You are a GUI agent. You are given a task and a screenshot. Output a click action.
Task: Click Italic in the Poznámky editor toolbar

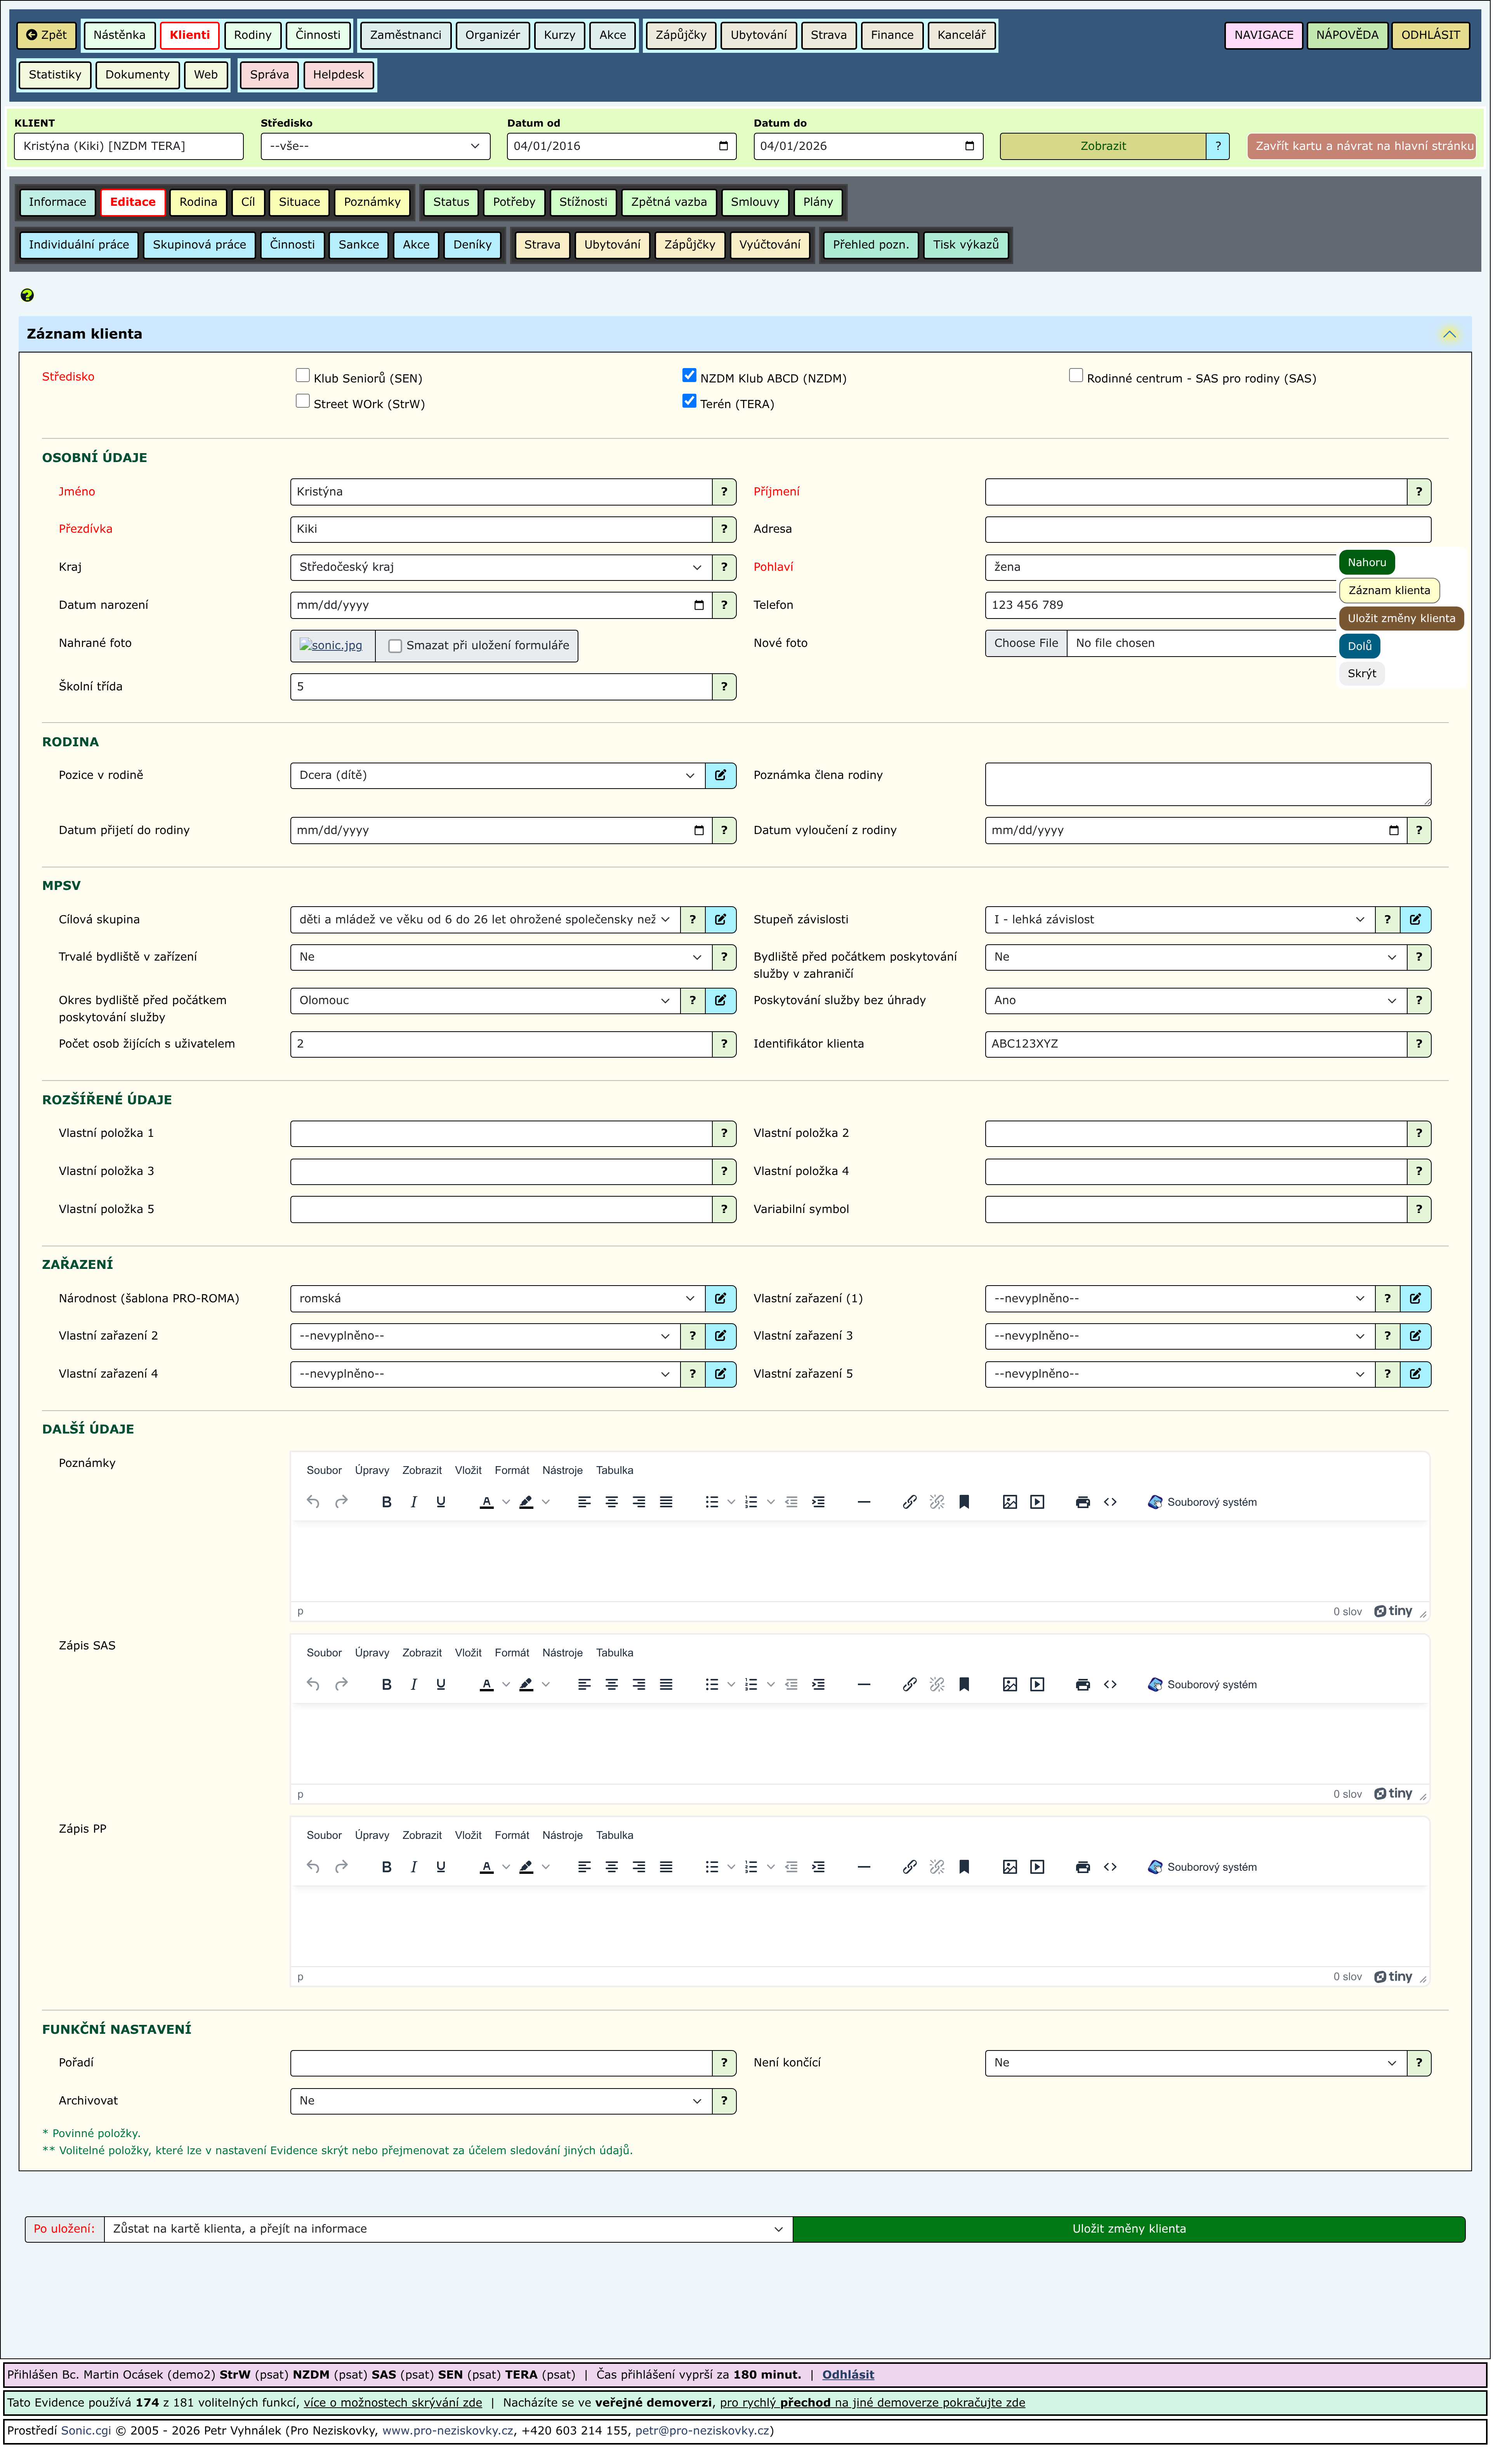[x=414, y=1502]
